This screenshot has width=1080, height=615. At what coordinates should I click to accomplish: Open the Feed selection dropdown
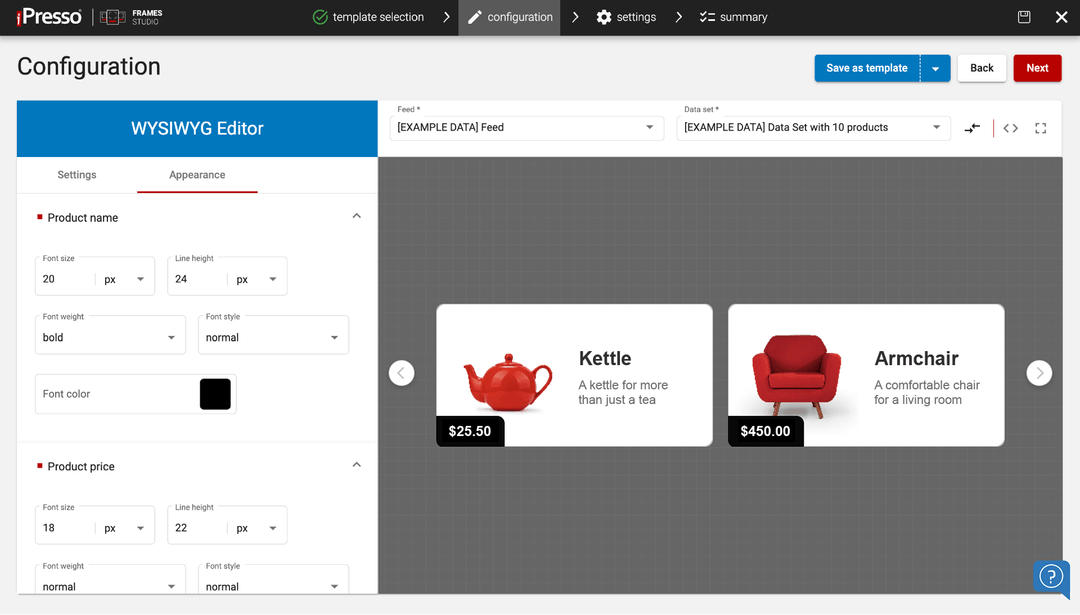point(651,128)
